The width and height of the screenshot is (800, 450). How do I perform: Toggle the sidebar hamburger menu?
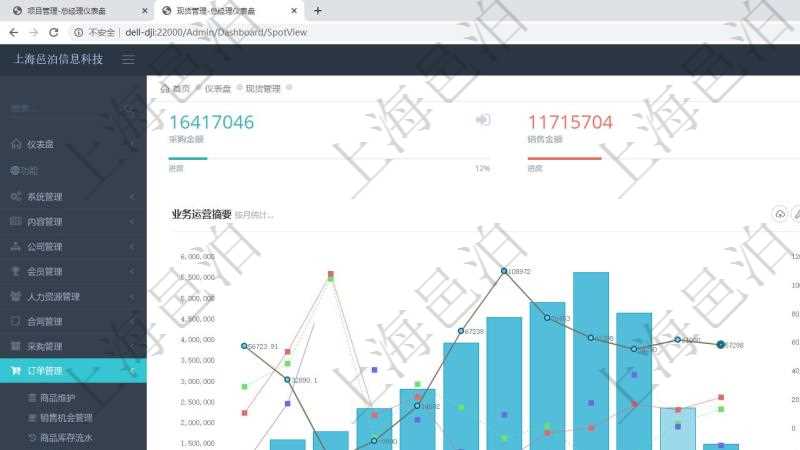[x=128, y=60]
